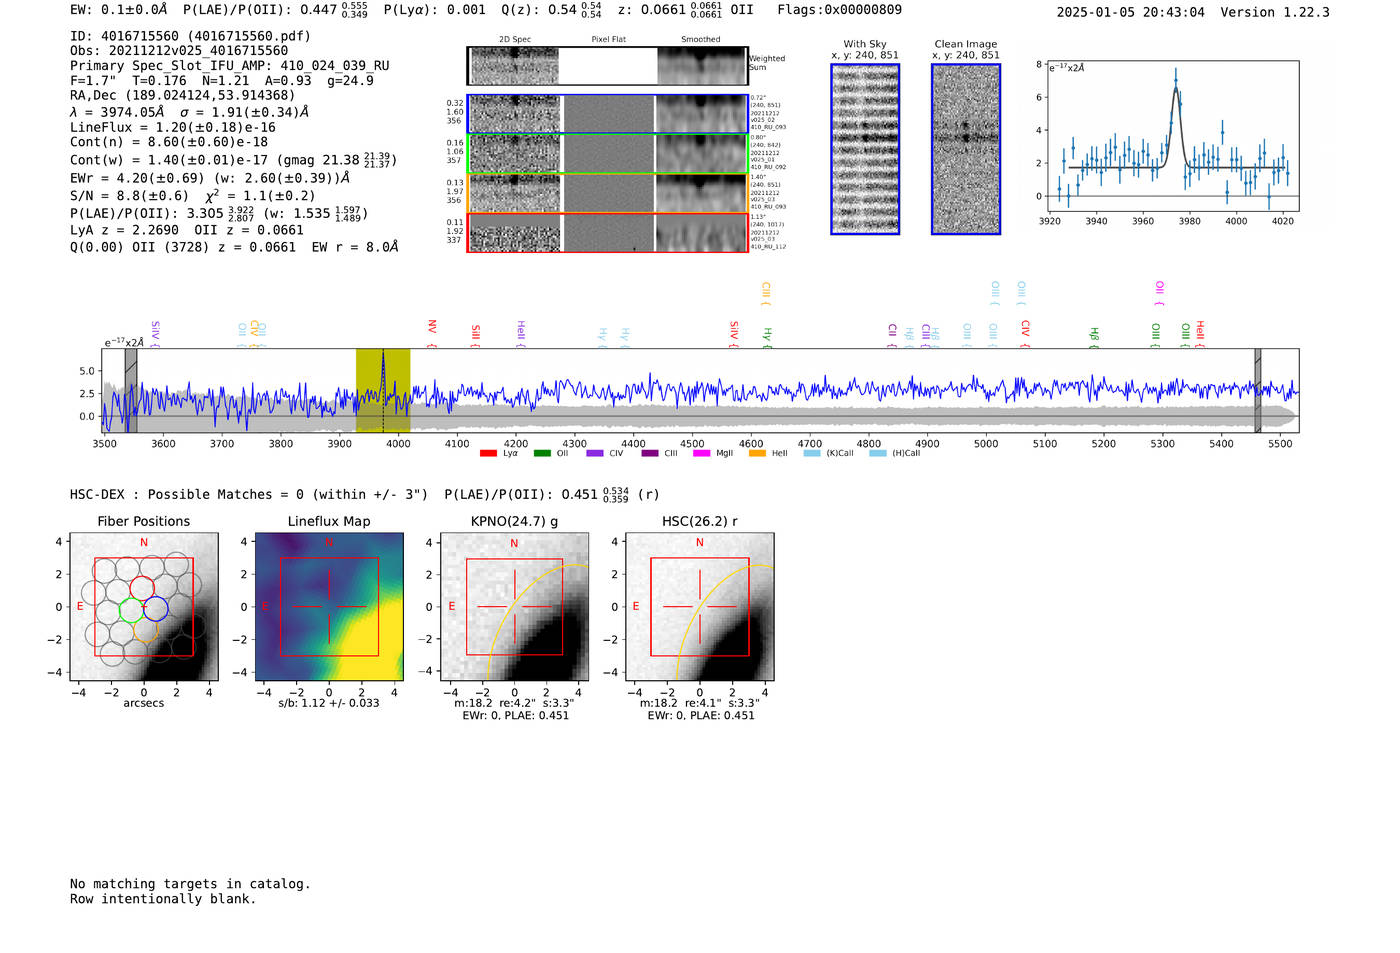Click the magenta OII marker above 5300
Viewport: 1400px width, 953px height.
coord(1159,293)
